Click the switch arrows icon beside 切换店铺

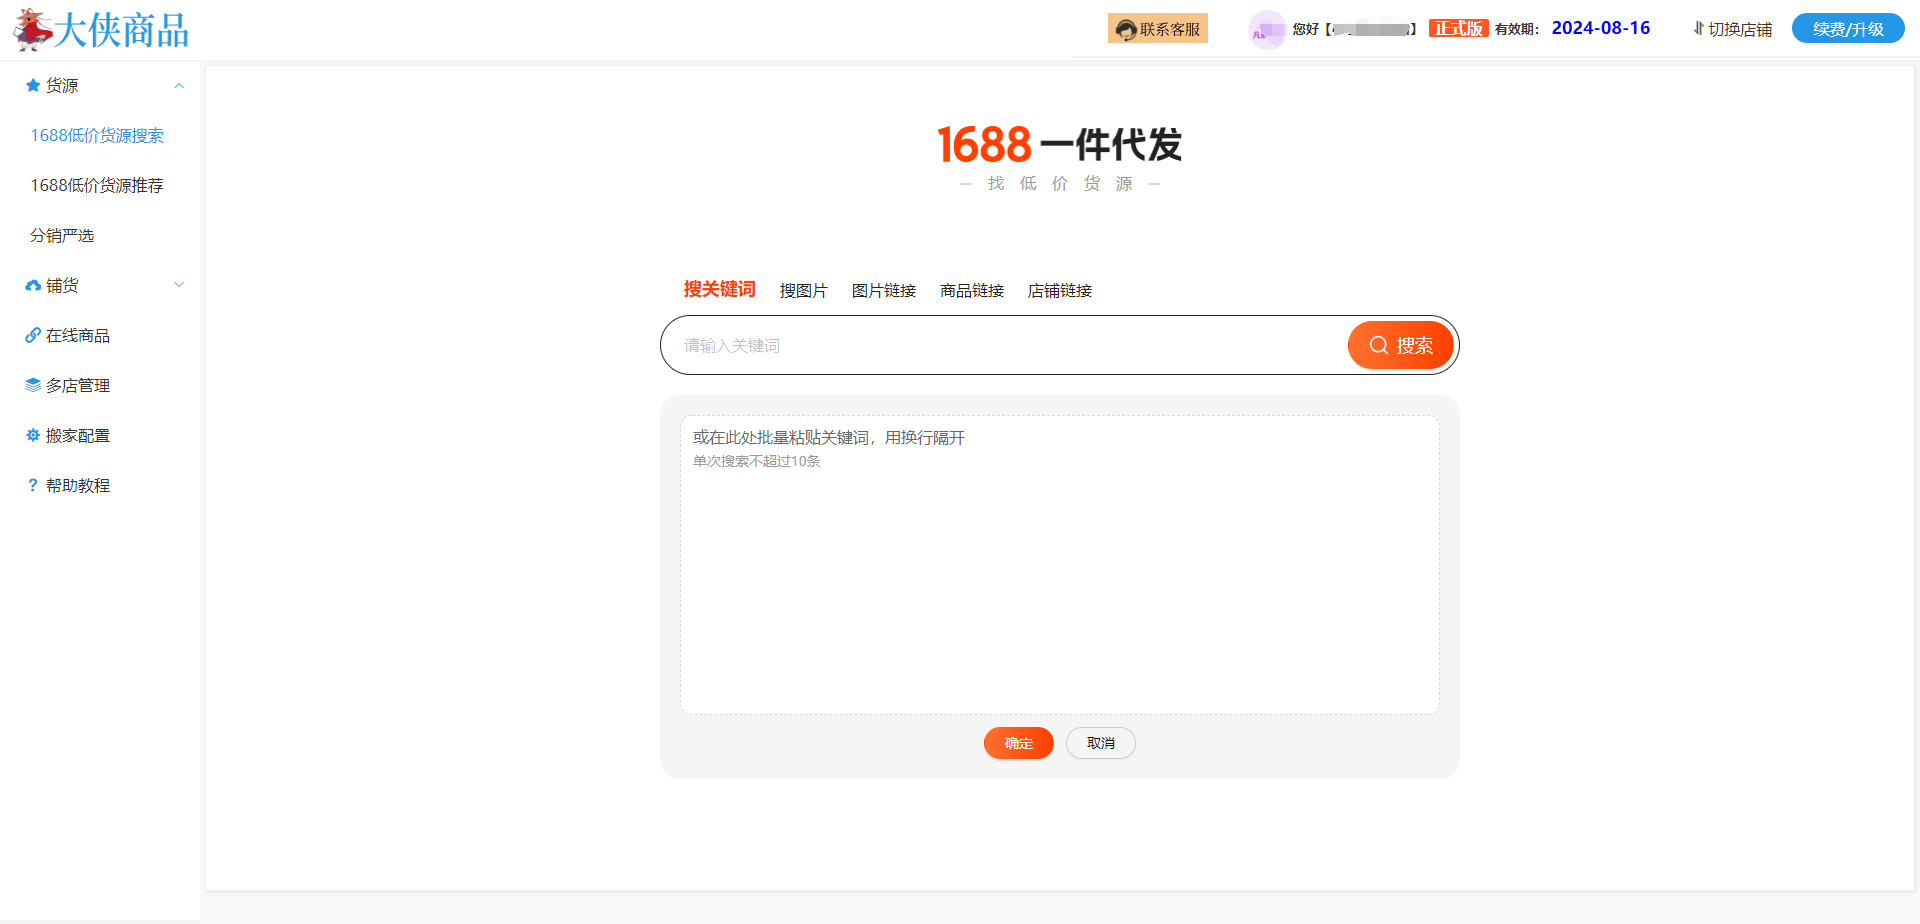(1698, 29)
